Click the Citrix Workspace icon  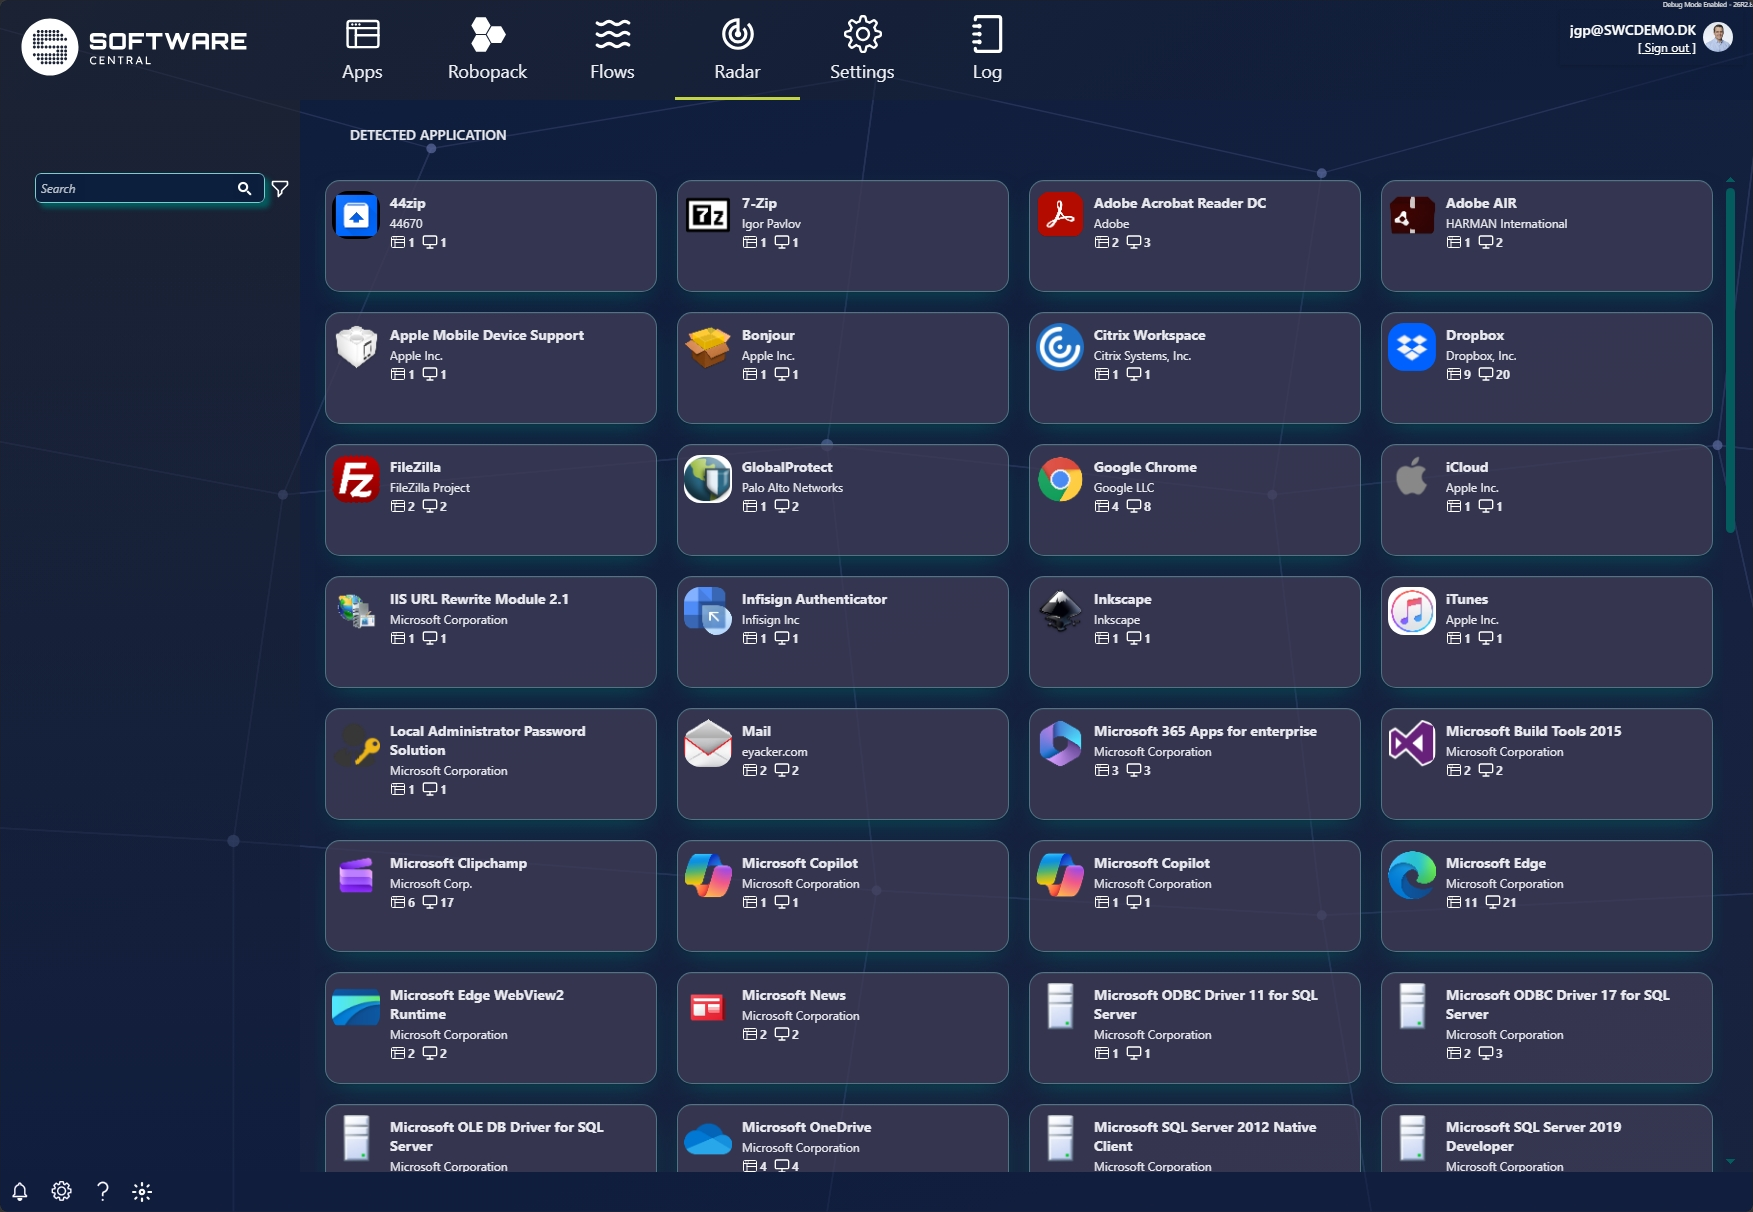coord(1060,347)
